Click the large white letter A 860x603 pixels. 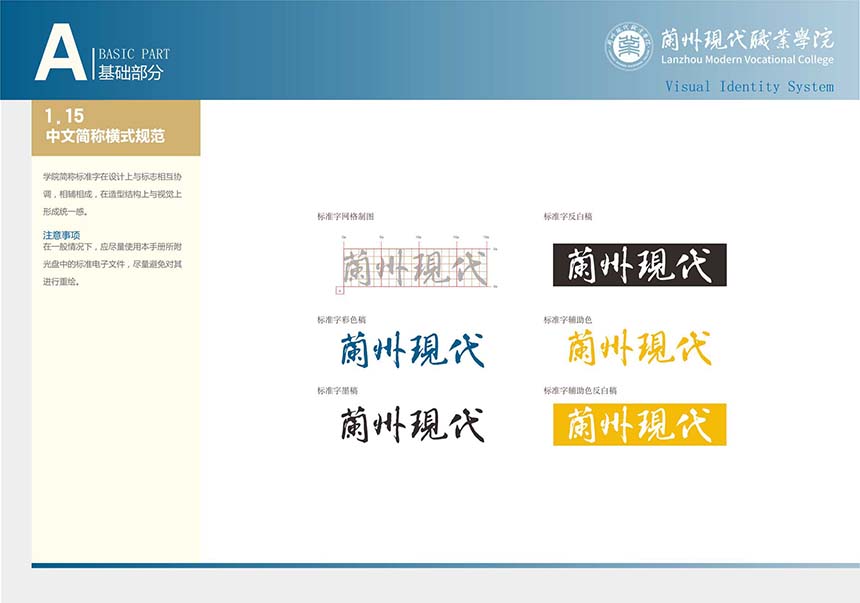[x=59, y=52]
